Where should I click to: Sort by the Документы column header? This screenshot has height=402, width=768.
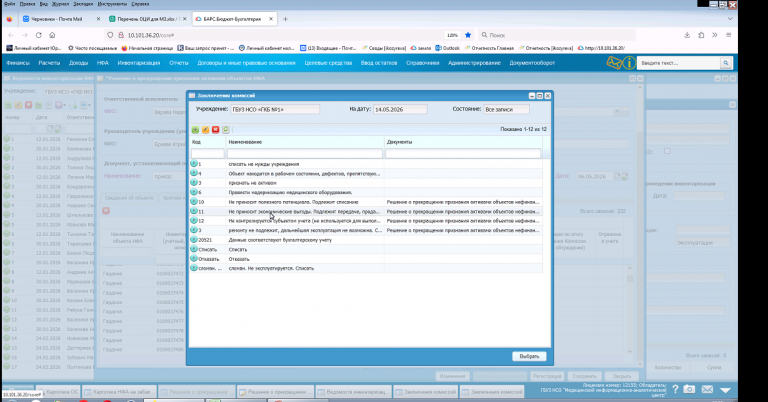[463, 142]
